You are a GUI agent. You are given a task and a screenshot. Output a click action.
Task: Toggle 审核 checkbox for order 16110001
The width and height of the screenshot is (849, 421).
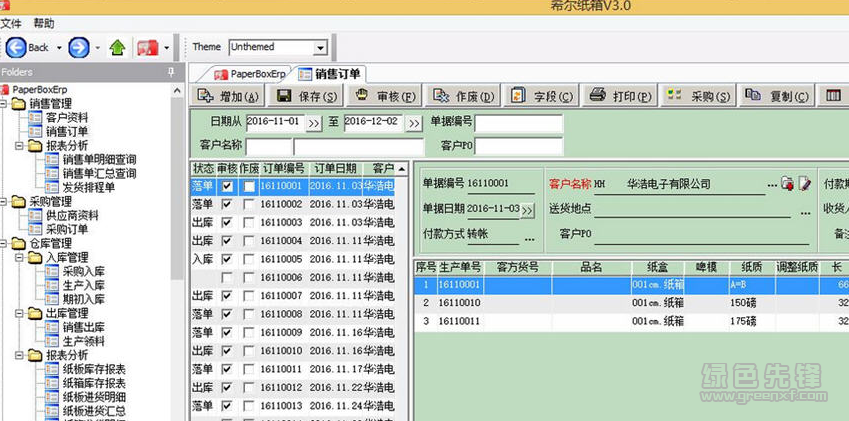click(227, 186)
